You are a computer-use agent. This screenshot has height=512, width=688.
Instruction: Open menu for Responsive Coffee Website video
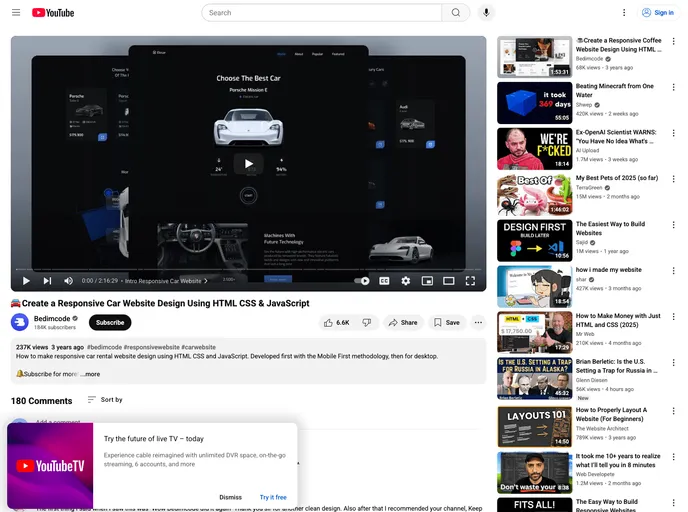click(674, 41)
